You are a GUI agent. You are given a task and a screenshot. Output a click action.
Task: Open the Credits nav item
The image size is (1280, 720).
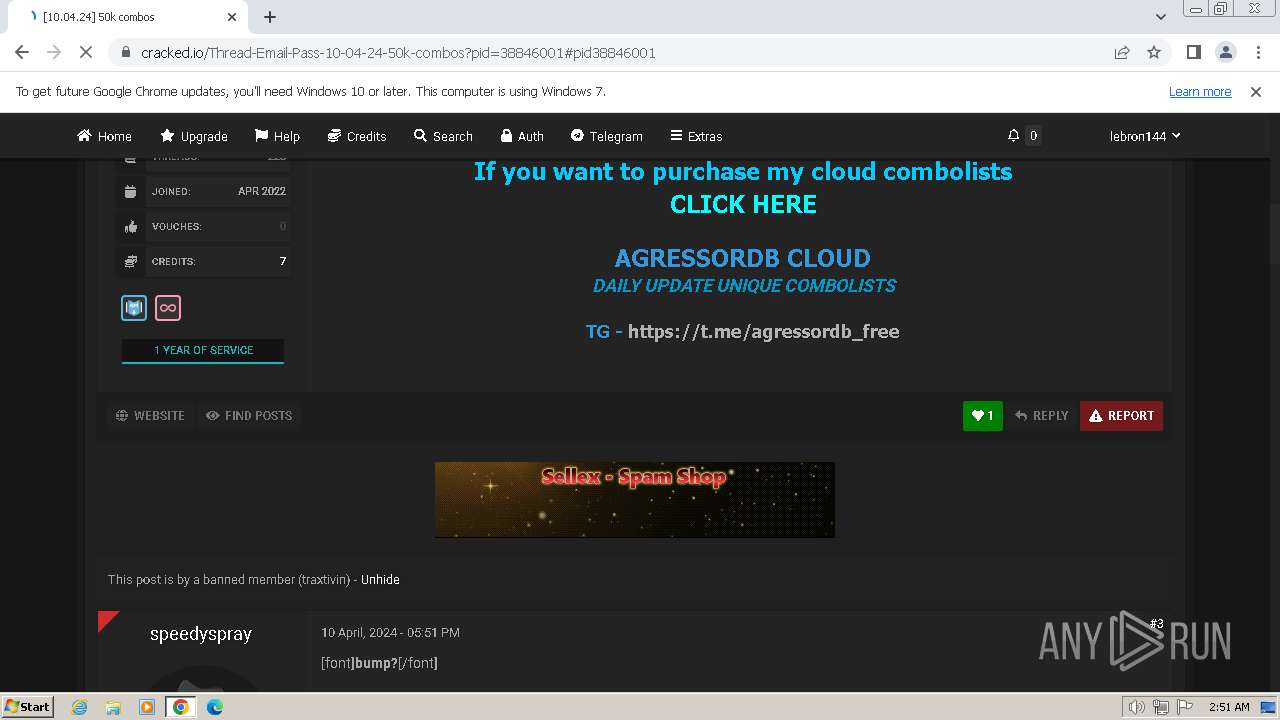357,136
